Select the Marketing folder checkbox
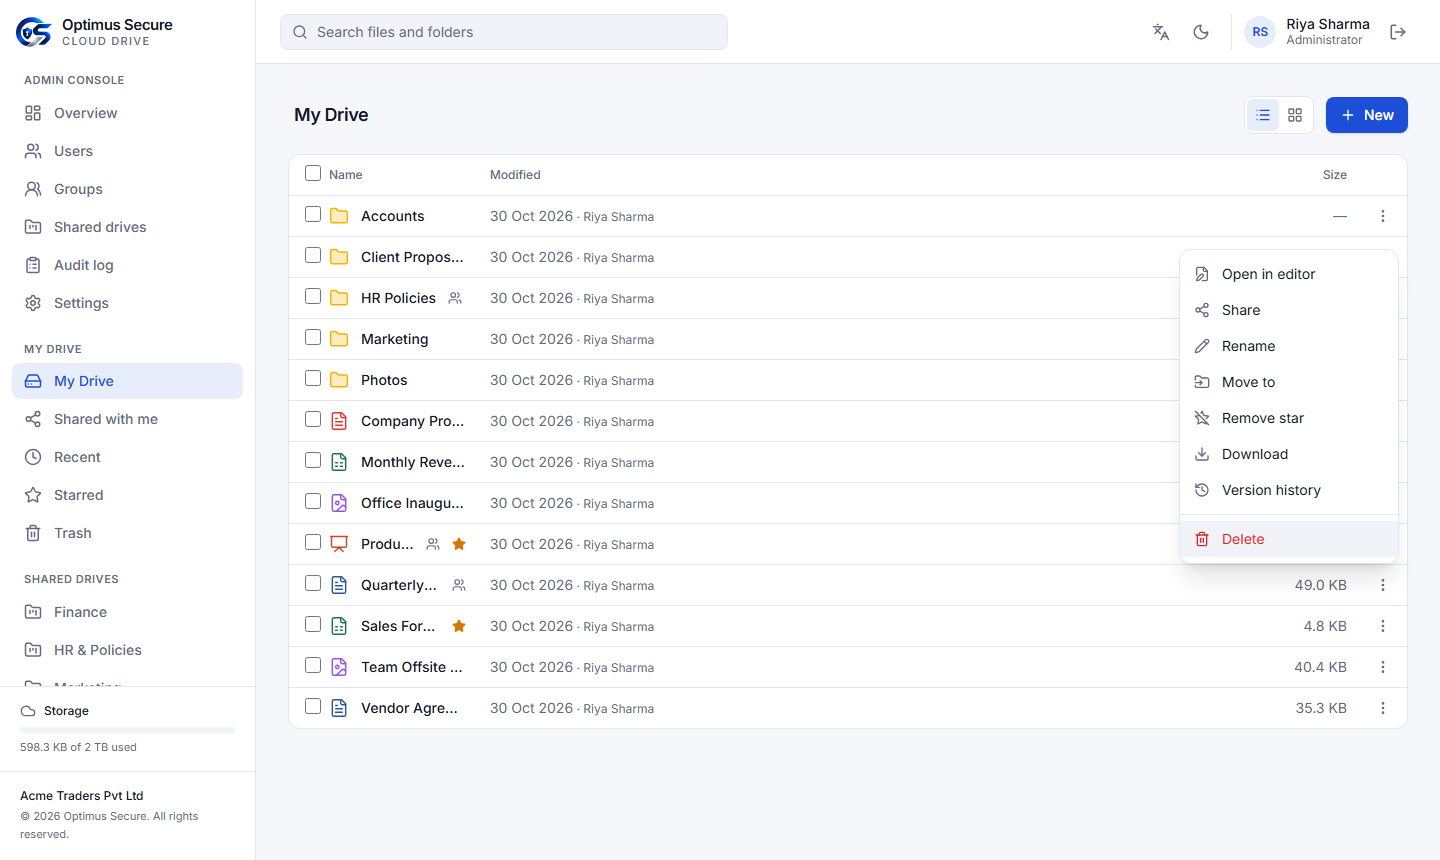1440x860 pixels. tap(313, 337)
